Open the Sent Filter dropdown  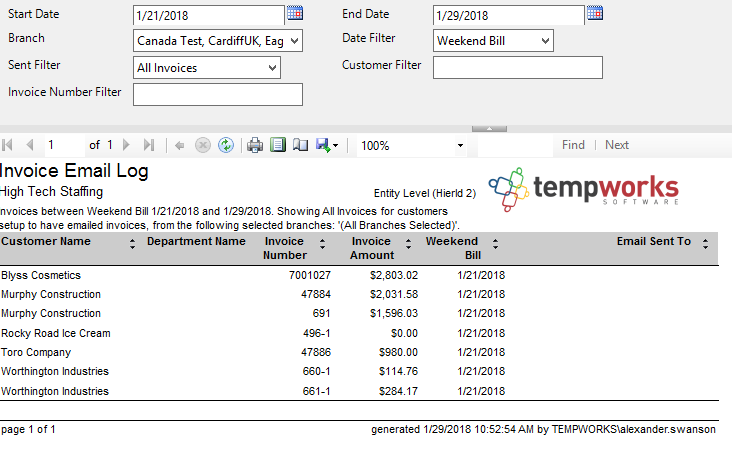(x=273, y=68)
